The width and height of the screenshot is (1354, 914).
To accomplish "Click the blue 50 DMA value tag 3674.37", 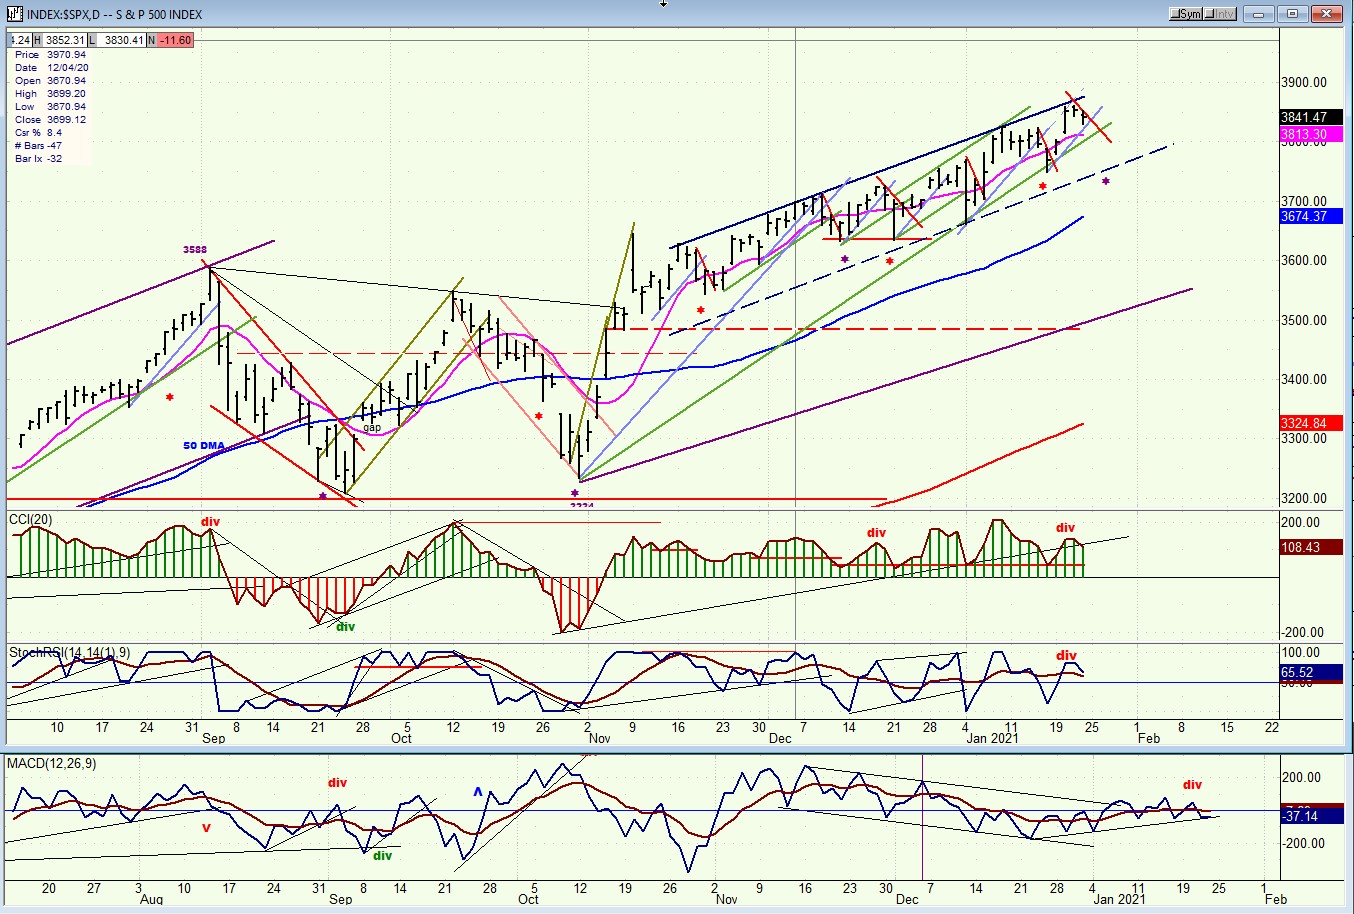I will point(1310,216).
